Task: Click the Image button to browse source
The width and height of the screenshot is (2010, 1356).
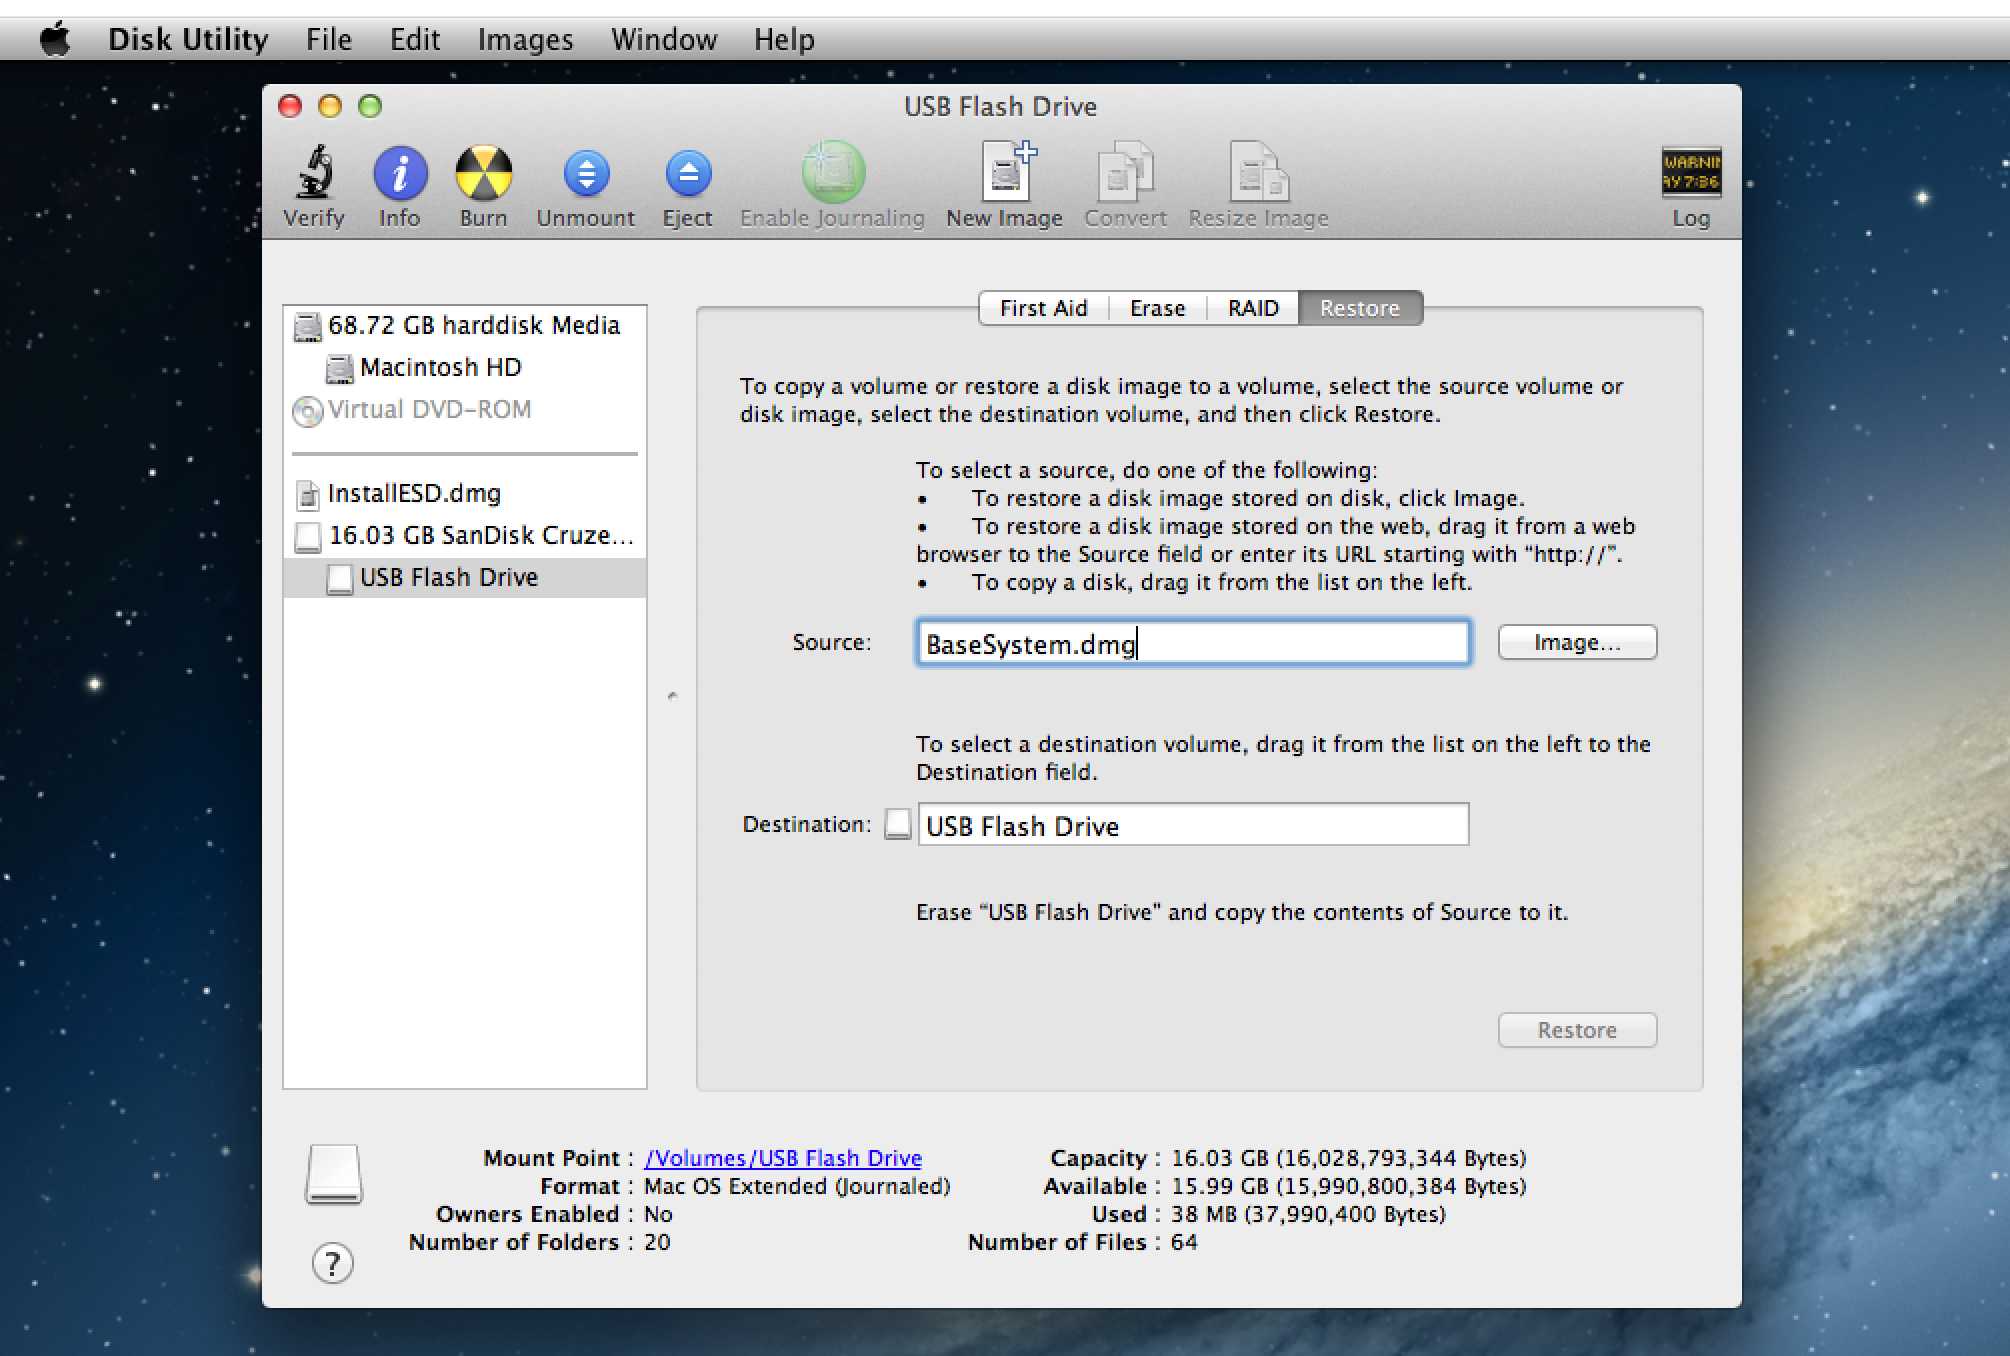Action: (x=1574, y=640)
